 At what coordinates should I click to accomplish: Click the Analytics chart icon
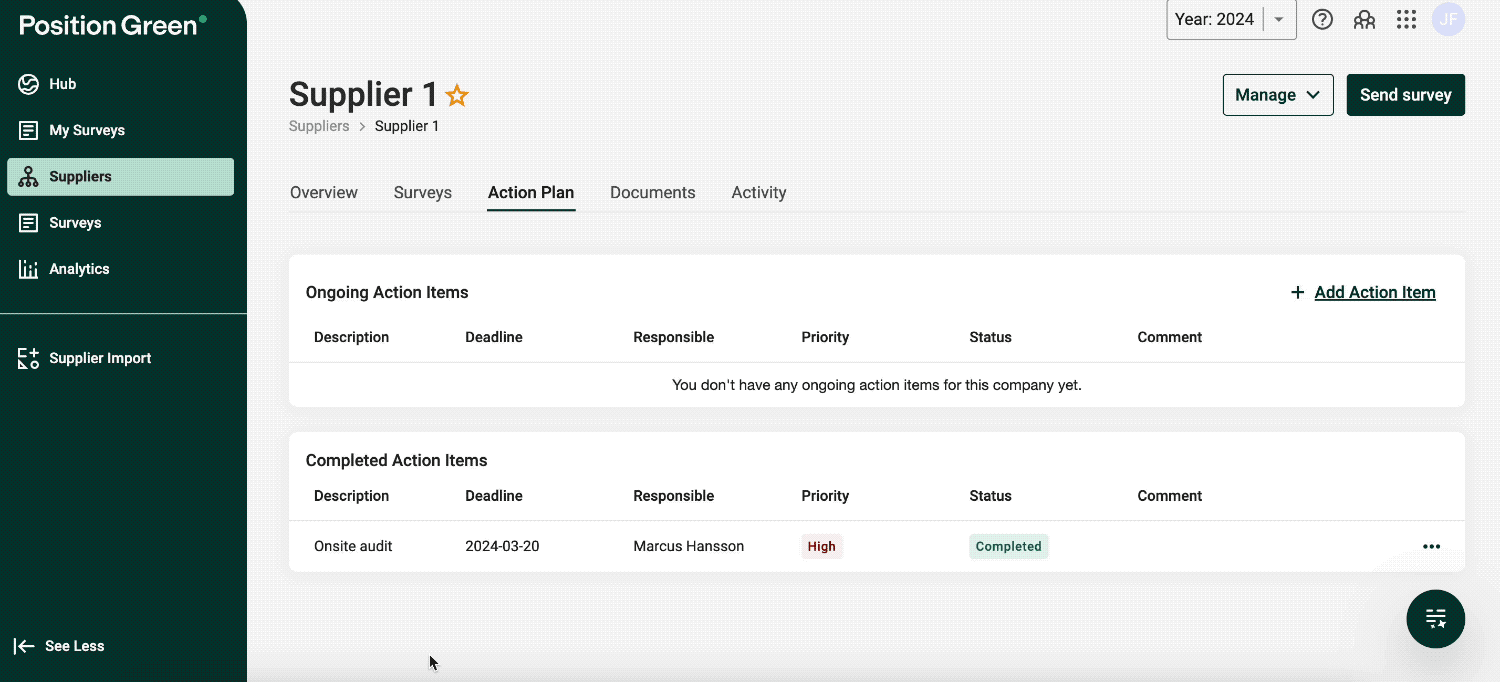pos(29,269)
